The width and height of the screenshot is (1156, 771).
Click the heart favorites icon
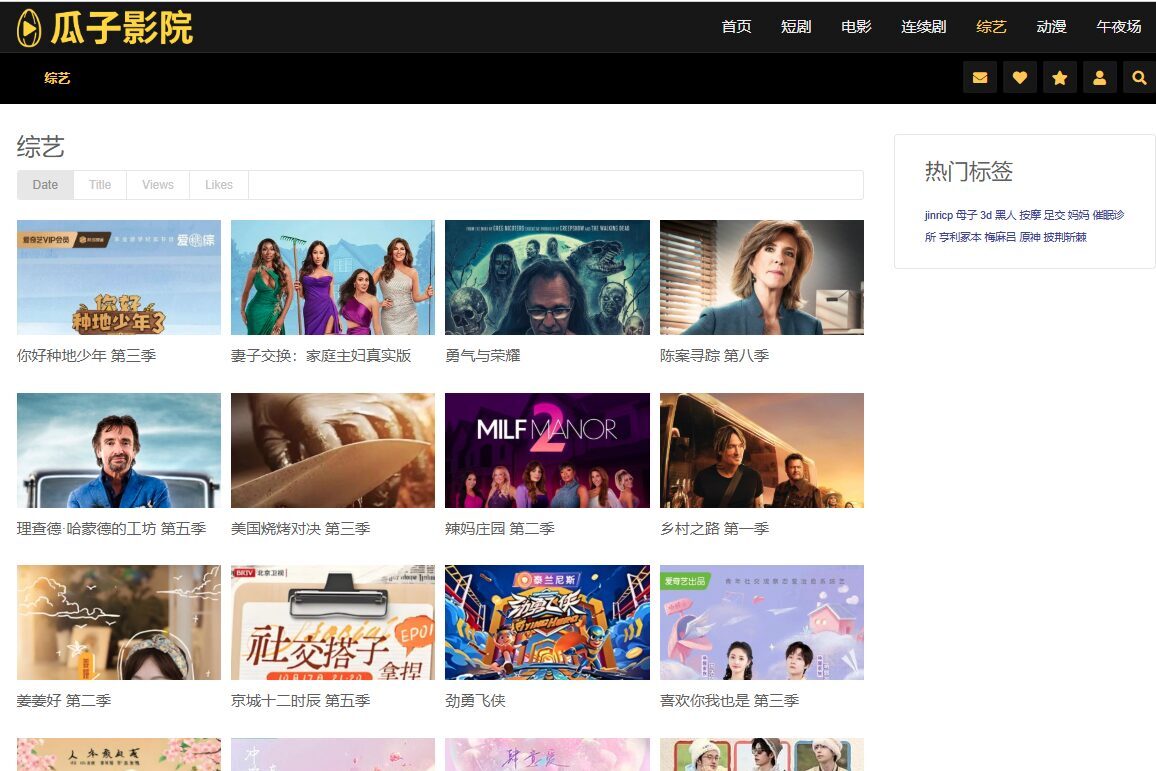point(1019,78)
